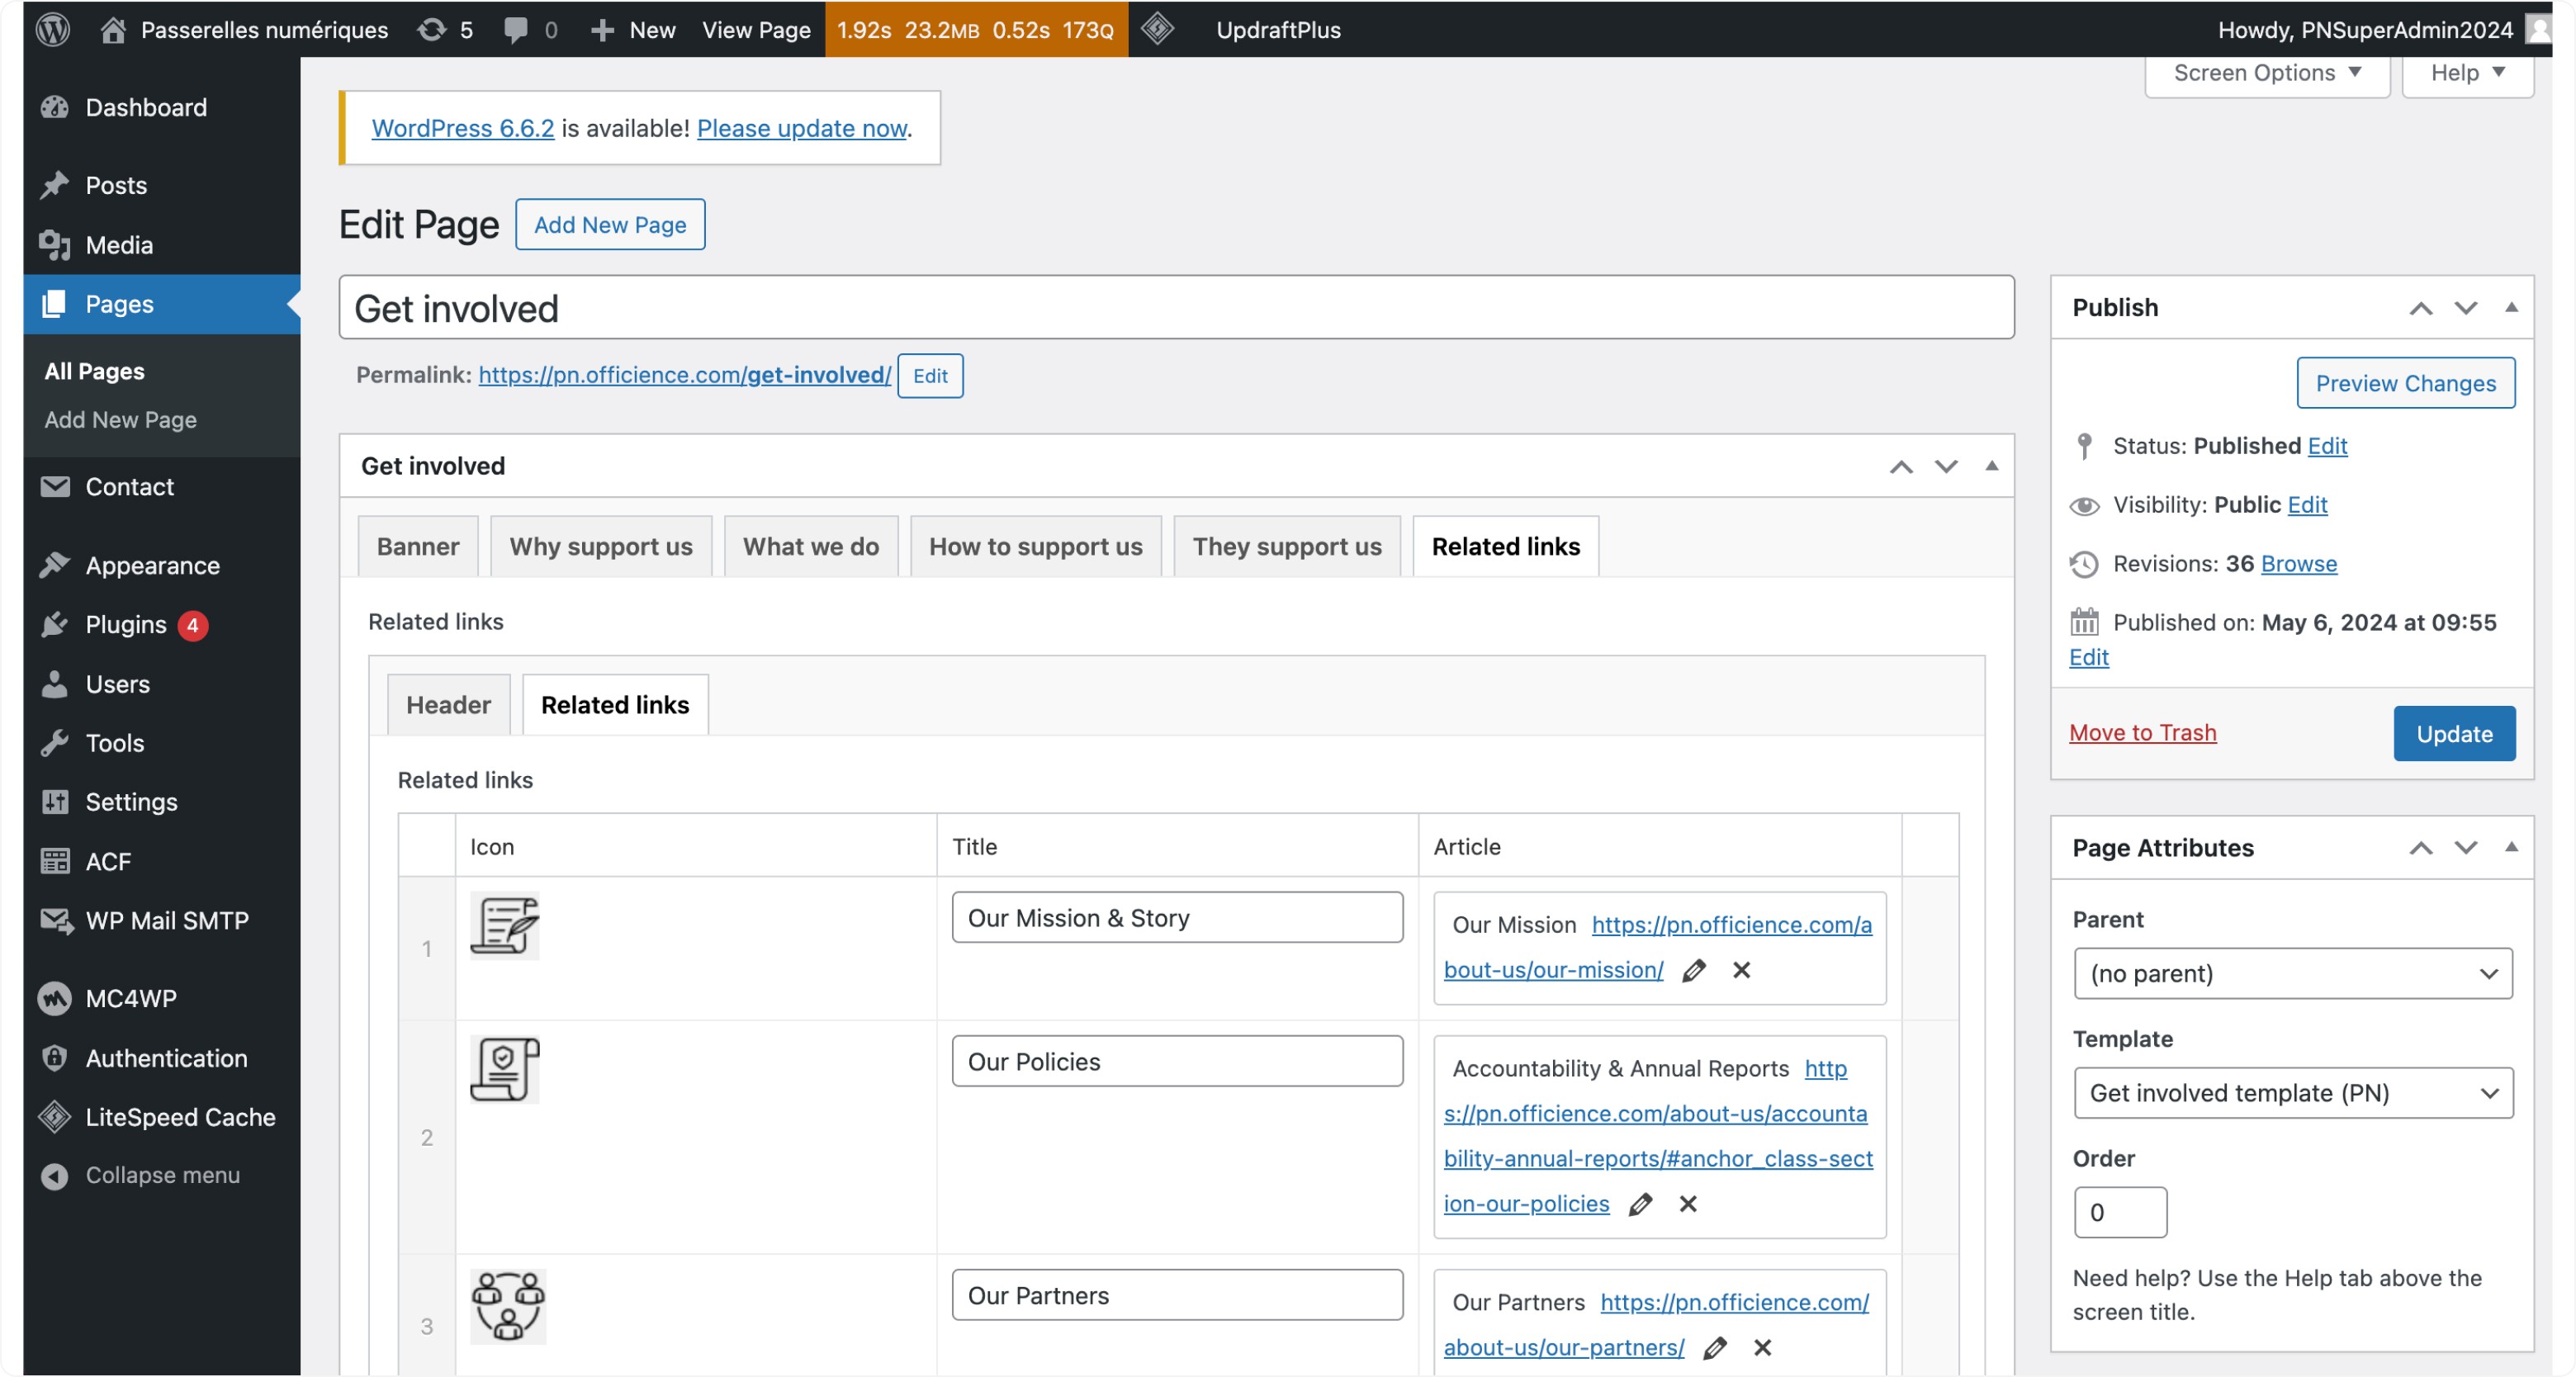The image size is (2576, 1377).
Task: Expand Screen Options panel
Action: coord(2266,73)
